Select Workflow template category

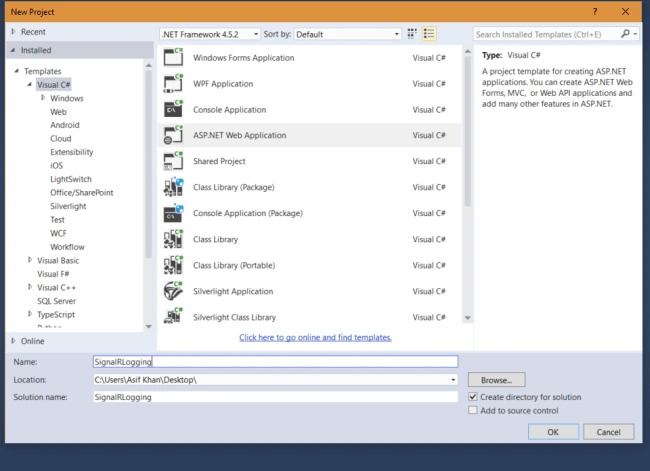(68, 247)
